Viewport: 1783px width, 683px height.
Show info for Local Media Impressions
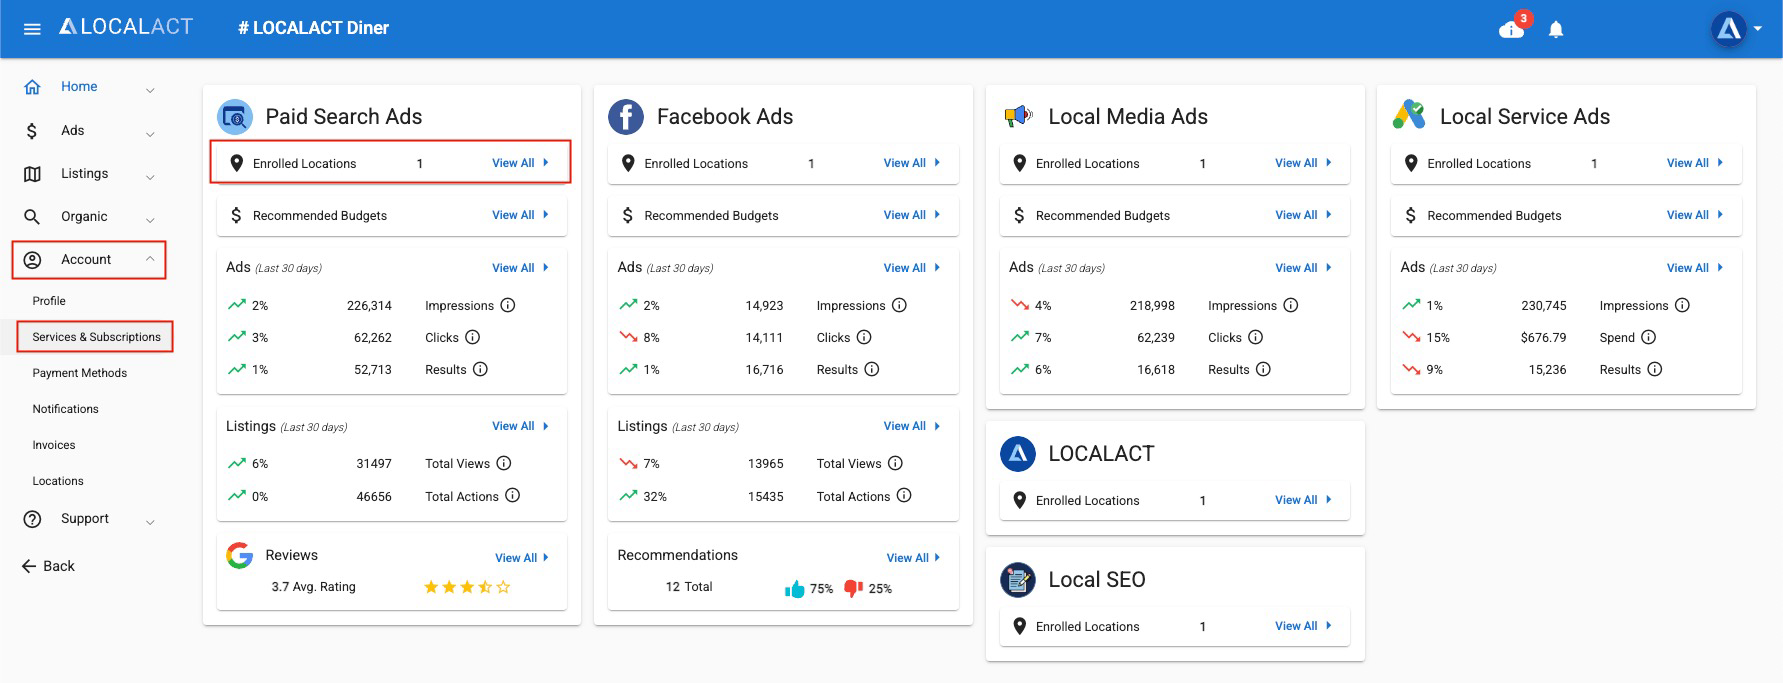click(1291, 305)
